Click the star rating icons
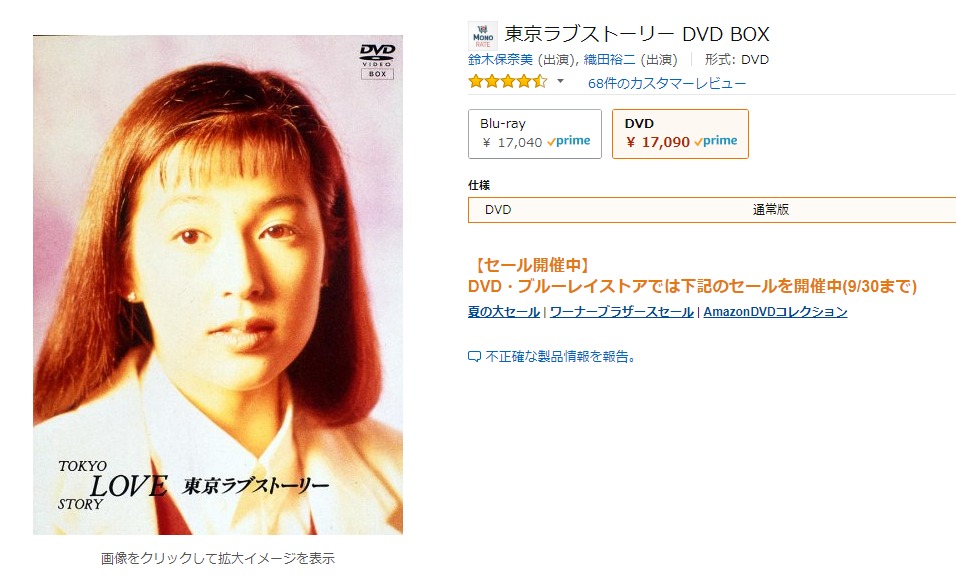The image size is (956, 579). [507, 82]
